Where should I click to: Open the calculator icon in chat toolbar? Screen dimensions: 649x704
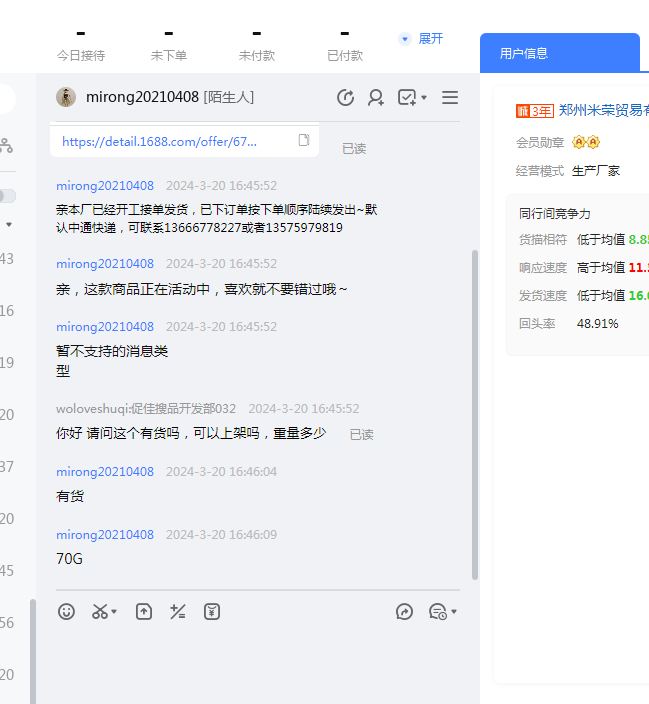click(178, 611)
